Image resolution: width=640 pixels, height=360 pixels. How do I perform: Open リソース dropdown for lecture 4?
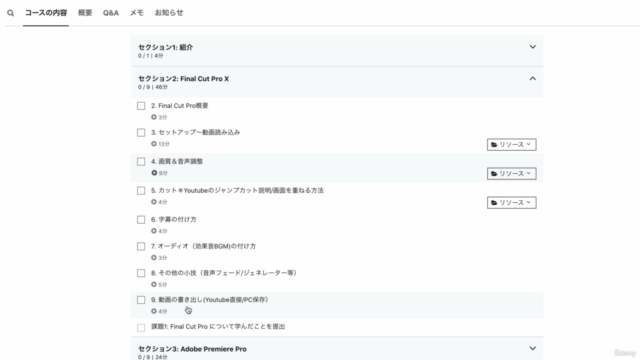(511, 173)
